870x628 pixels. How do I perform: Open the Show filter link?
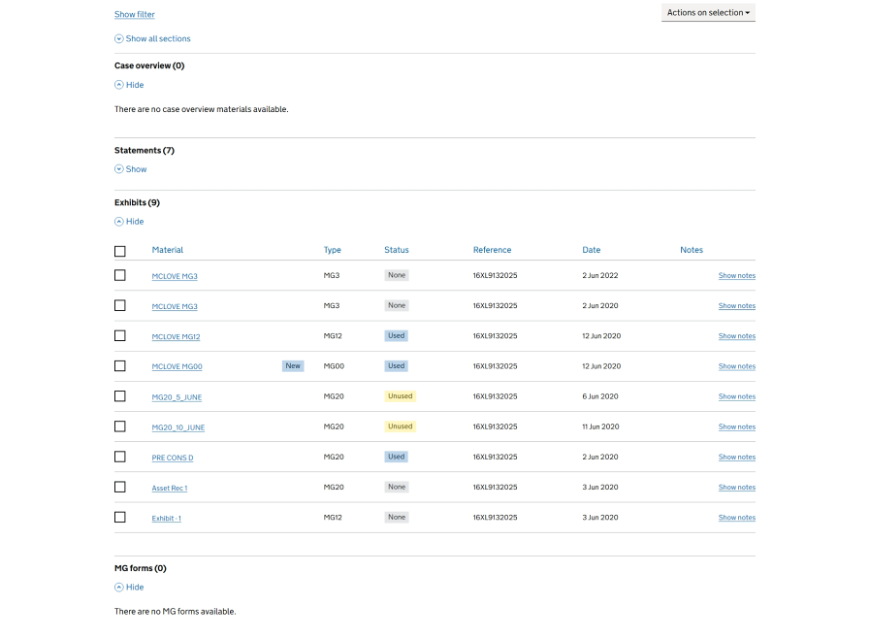[134, 14]
